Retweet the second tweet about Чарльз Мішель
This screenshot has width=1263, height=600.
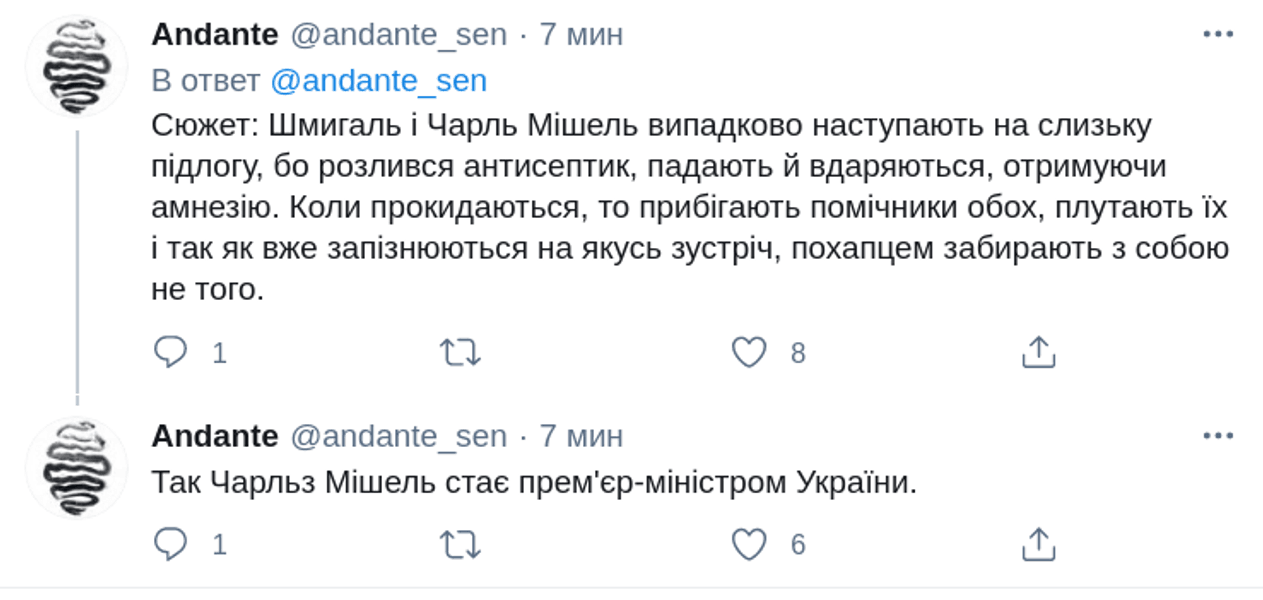460,544
